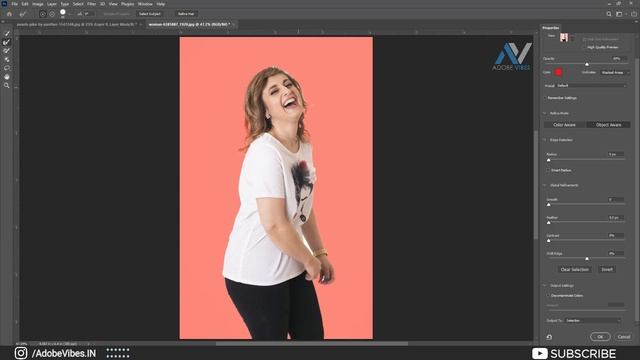Open the Window menu
The width and height of the screenshot is (640, 360).
(x=145, y=4)
